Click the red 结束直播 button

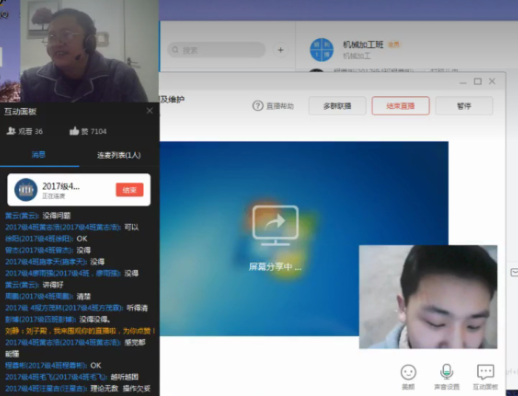coord(400,106)
